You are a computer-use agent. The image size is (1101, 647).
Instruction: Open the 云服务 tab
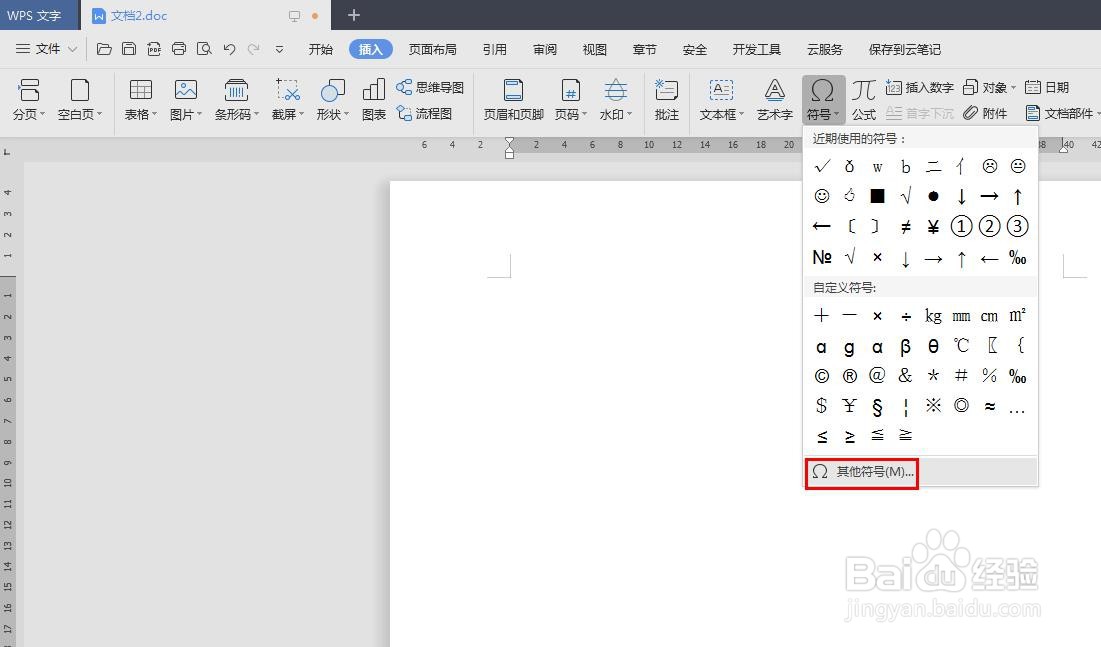pos(824,49)
